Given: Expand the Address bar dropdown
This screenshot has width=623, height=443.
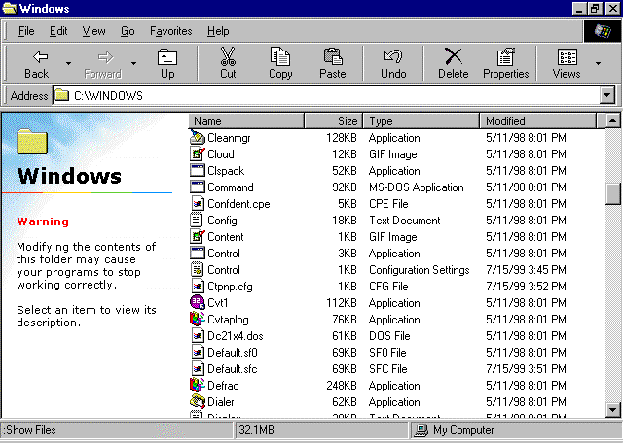Looking at the screenshot, I should pos(606,96).
